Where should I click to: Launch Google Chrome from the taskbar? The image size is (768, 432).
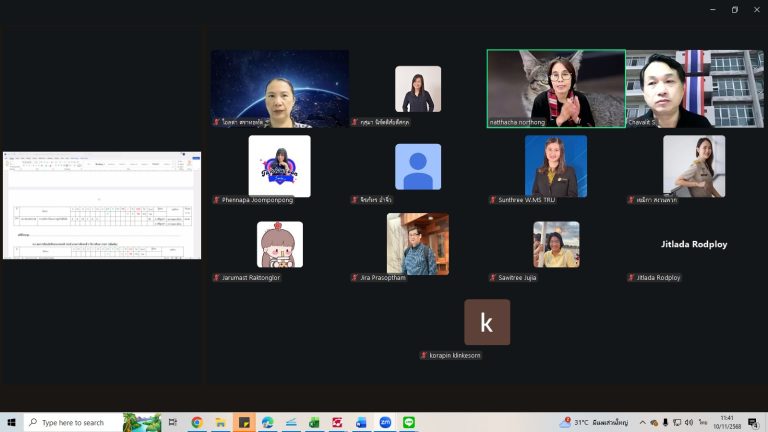coord(197,423)
